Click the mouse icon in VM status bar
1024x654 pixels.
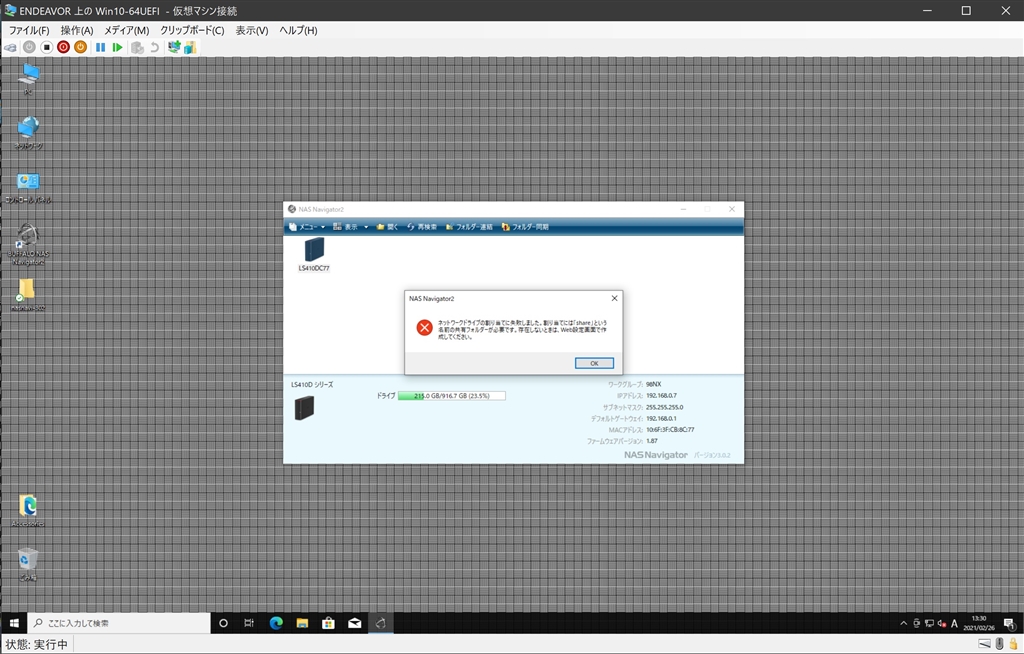pyautogui.click(x=999, y=644)
